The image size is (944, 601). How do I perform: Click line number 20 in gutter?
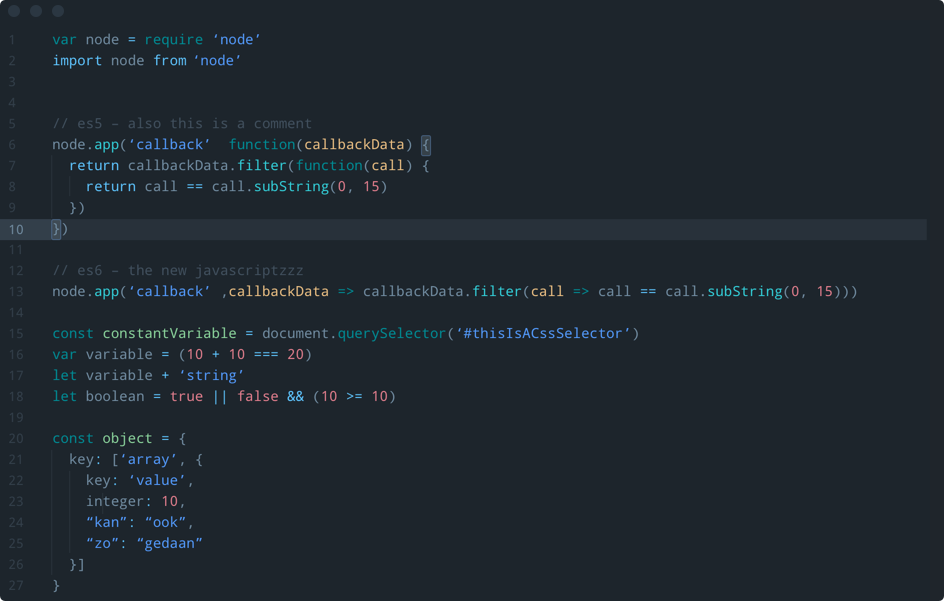tap(16, 438)
